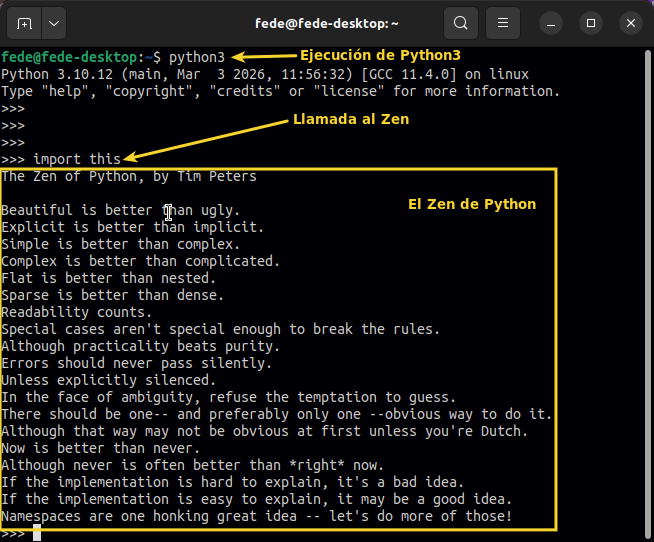
Task: Click the line 'Unless explicitly silenced.'
Action: point(108,381)
